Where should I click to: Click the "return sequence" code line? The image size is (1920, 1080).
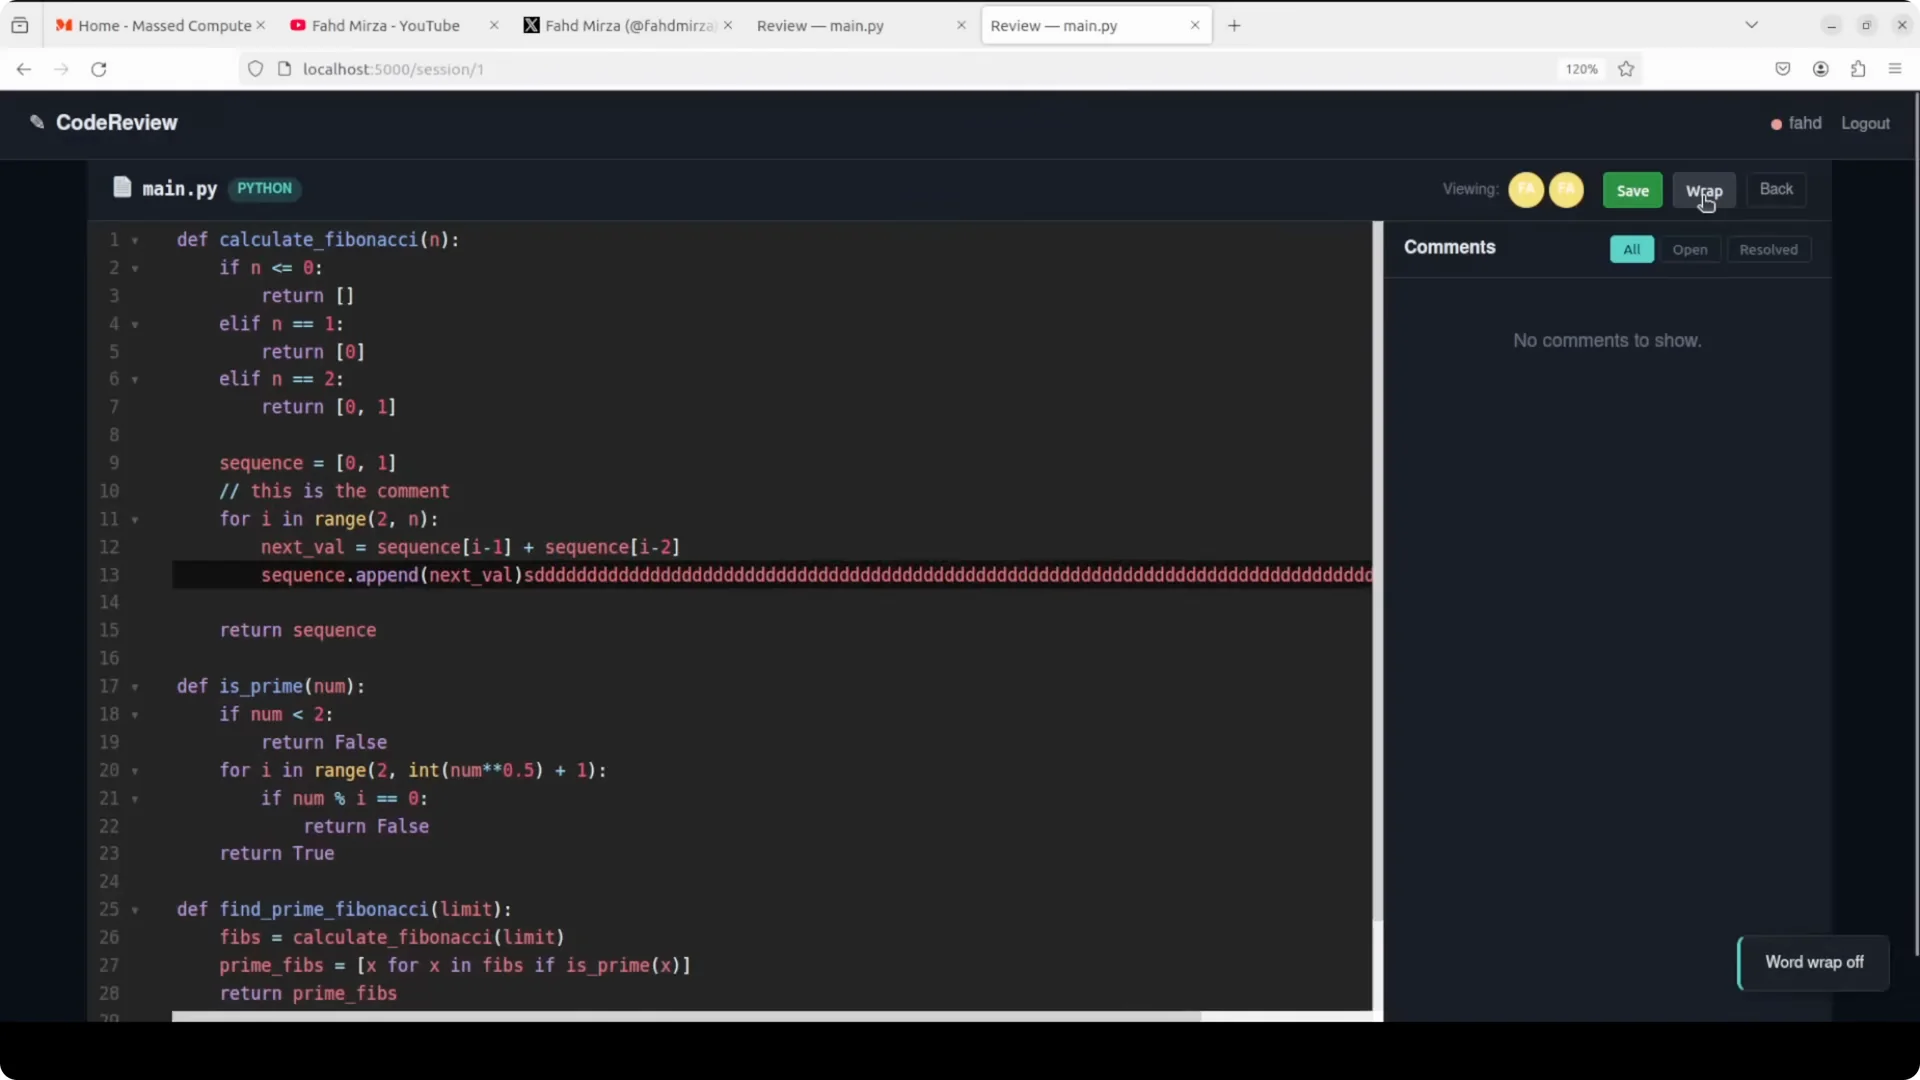[x=298, y=631]
